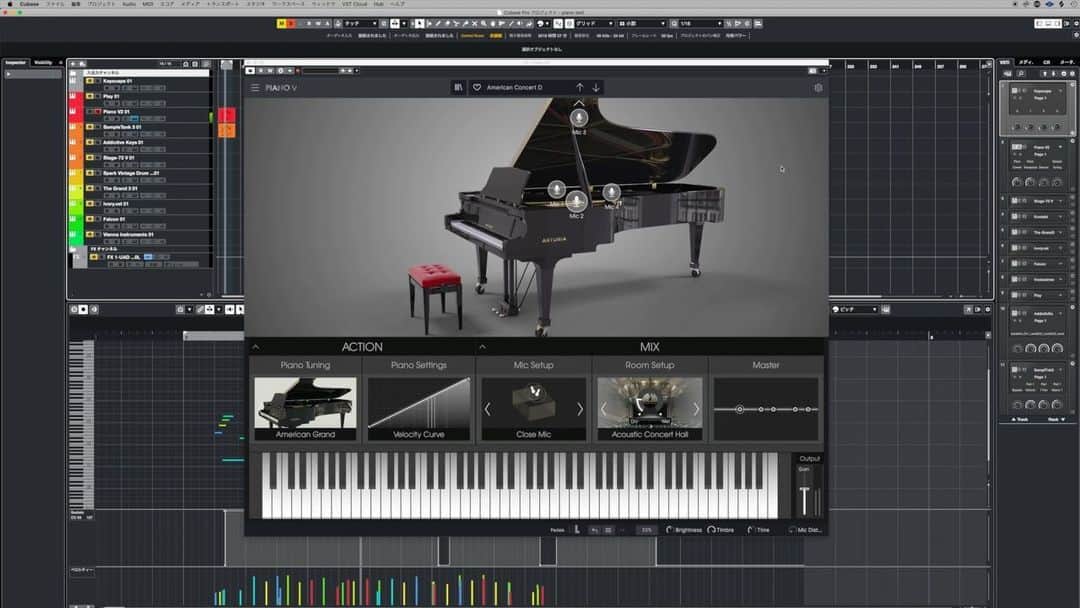Open the Mic Setup panel

coord(533,365)
